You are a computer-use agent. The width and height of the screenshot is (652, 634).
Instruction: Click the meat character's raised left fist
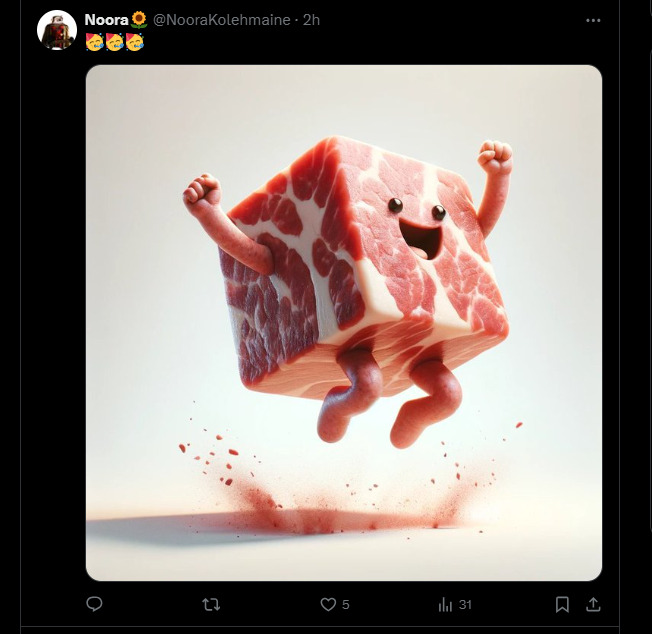coord(201,189)
